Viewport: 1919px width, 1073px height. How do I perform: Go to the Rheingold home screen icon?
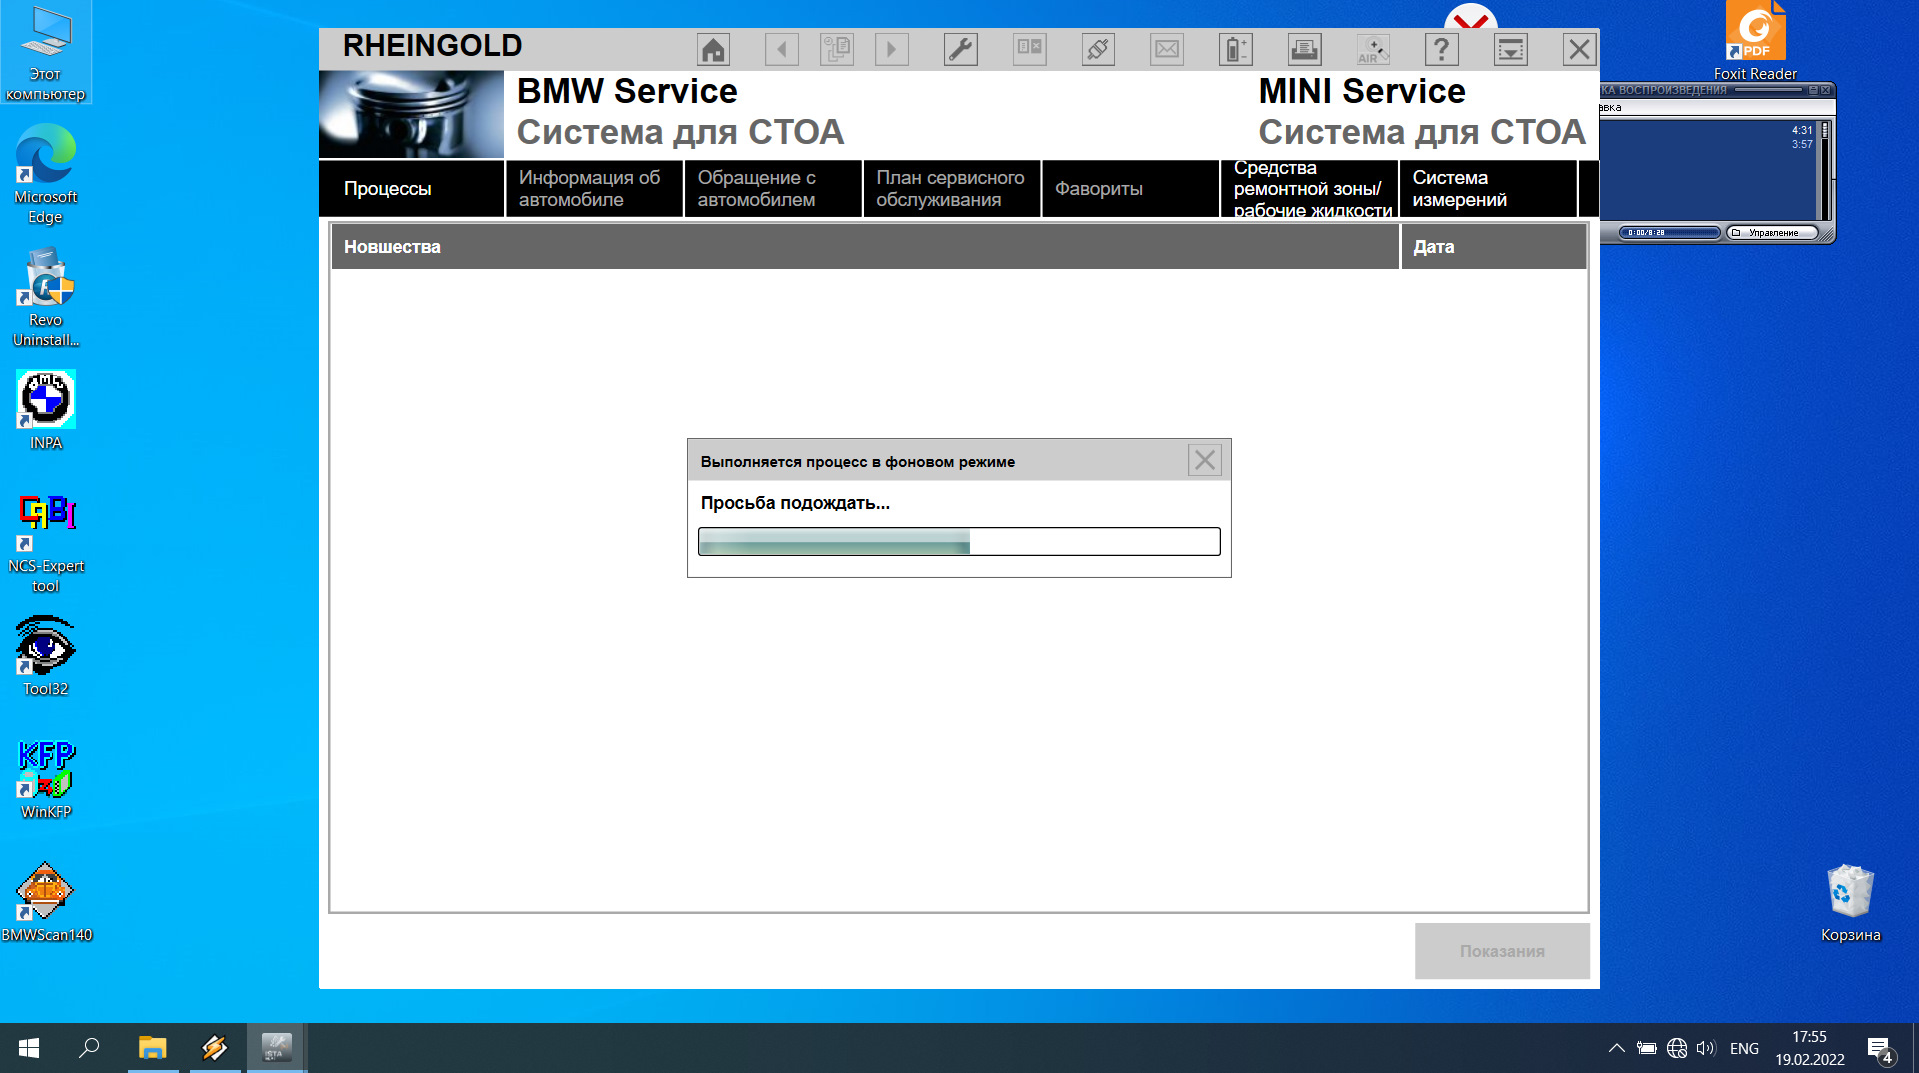(x=713, y=49)
